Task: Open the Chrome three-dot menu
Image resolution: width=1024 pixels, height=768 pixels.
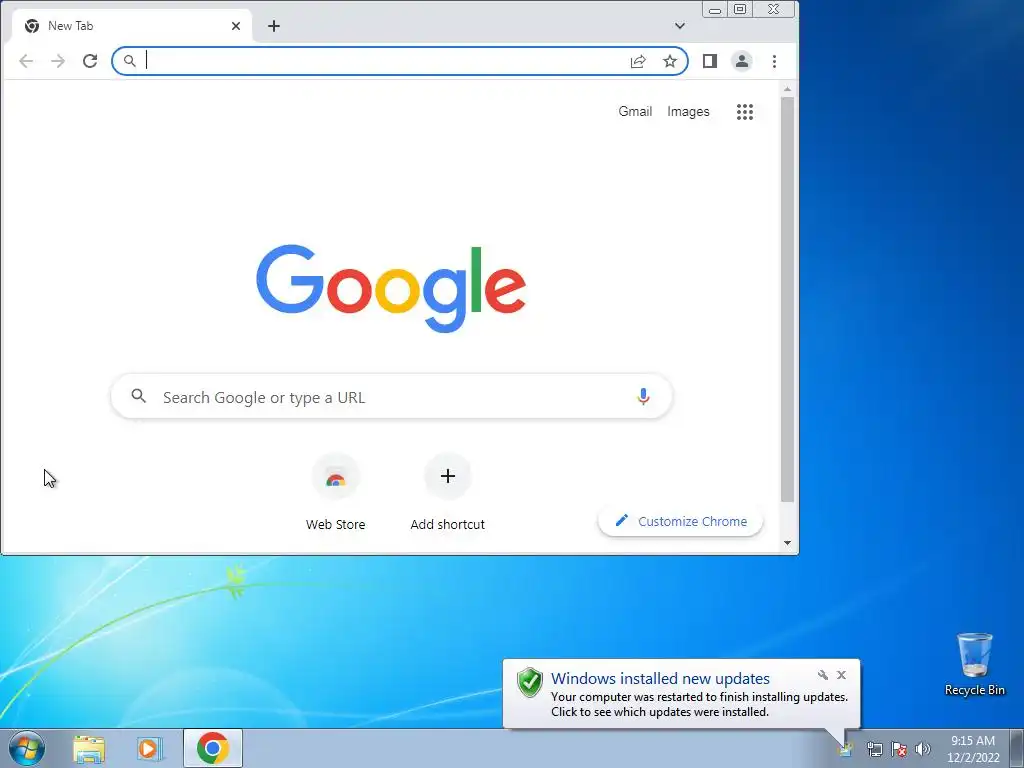Action: point(775,61)
